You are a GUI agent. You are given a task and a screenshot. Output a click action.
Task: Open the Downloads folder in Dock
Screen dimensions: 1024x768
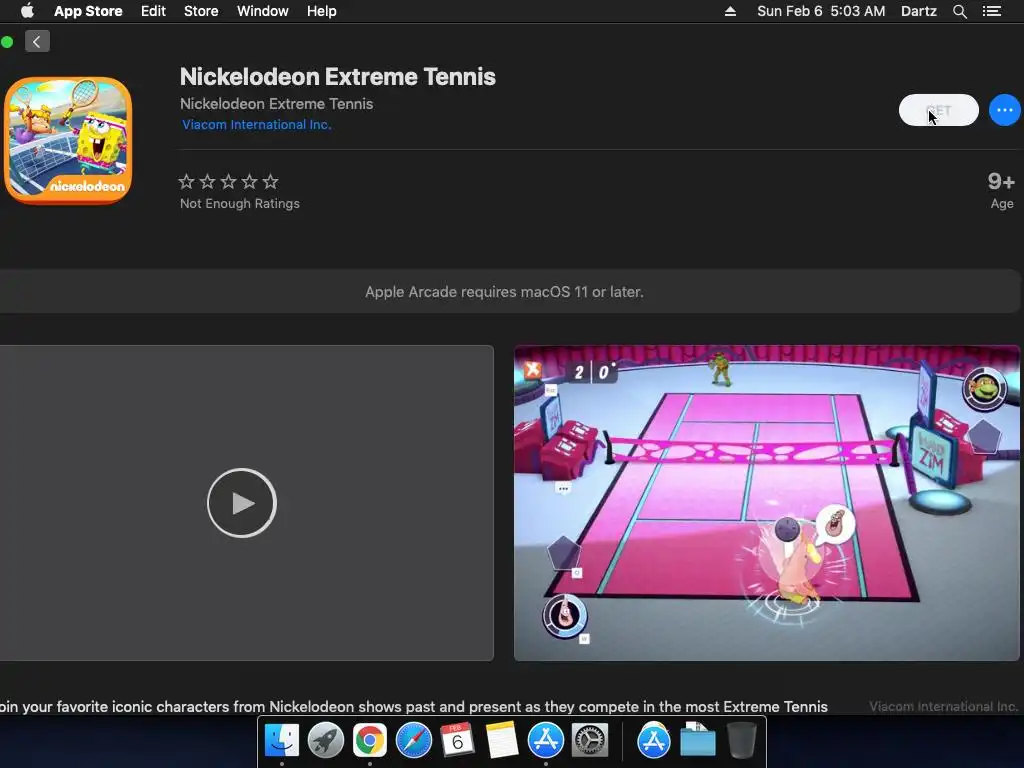697,740
